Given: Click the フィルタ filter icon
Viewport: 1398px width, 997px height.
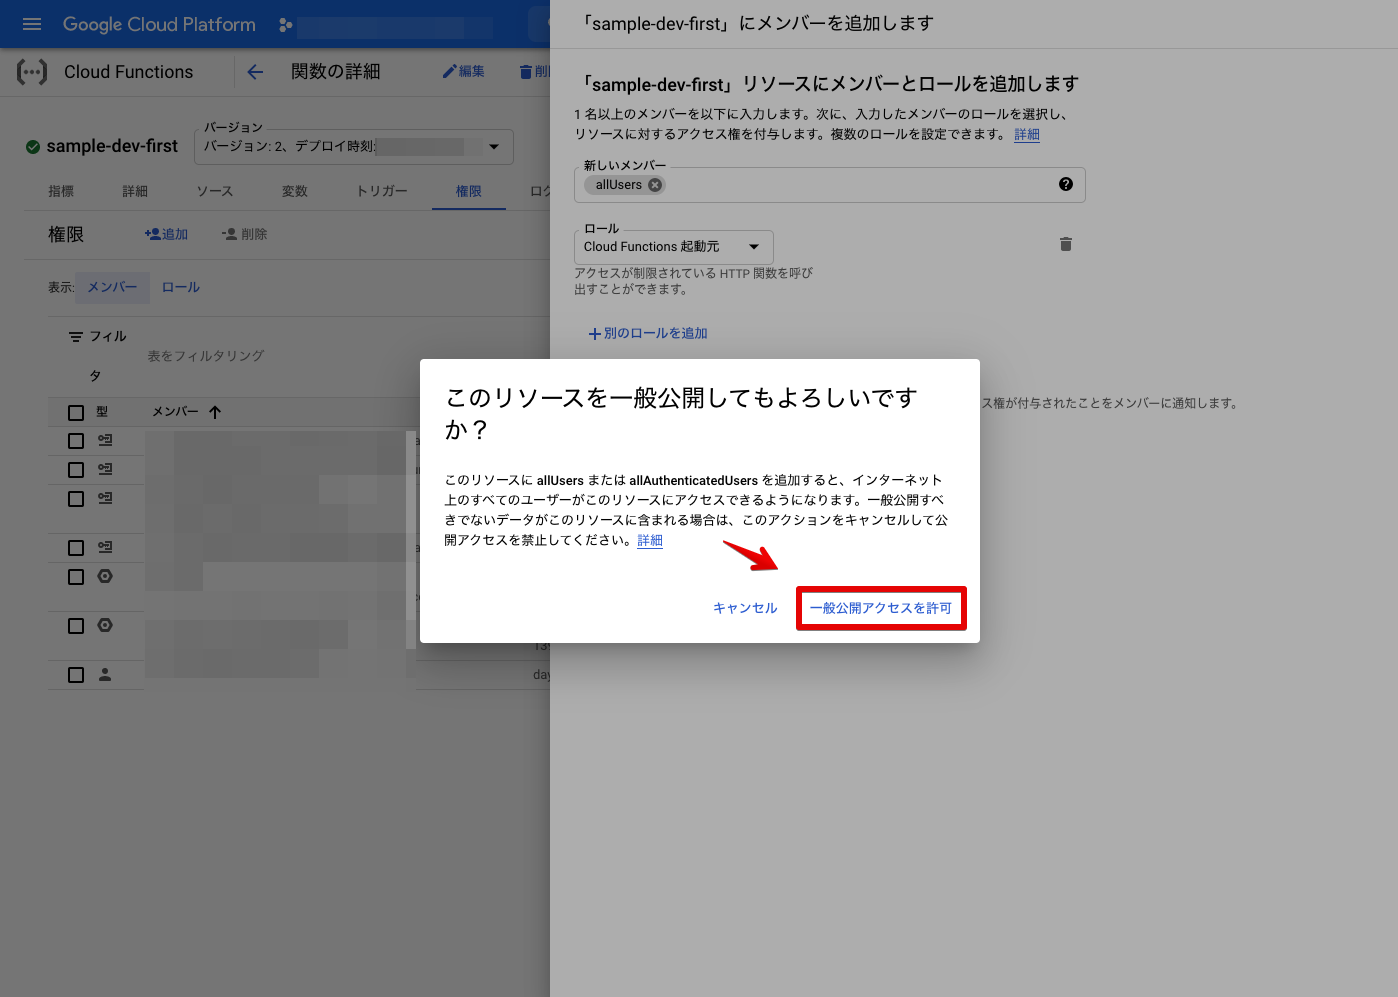Looking at the screenshot, I should click(76, 337).
